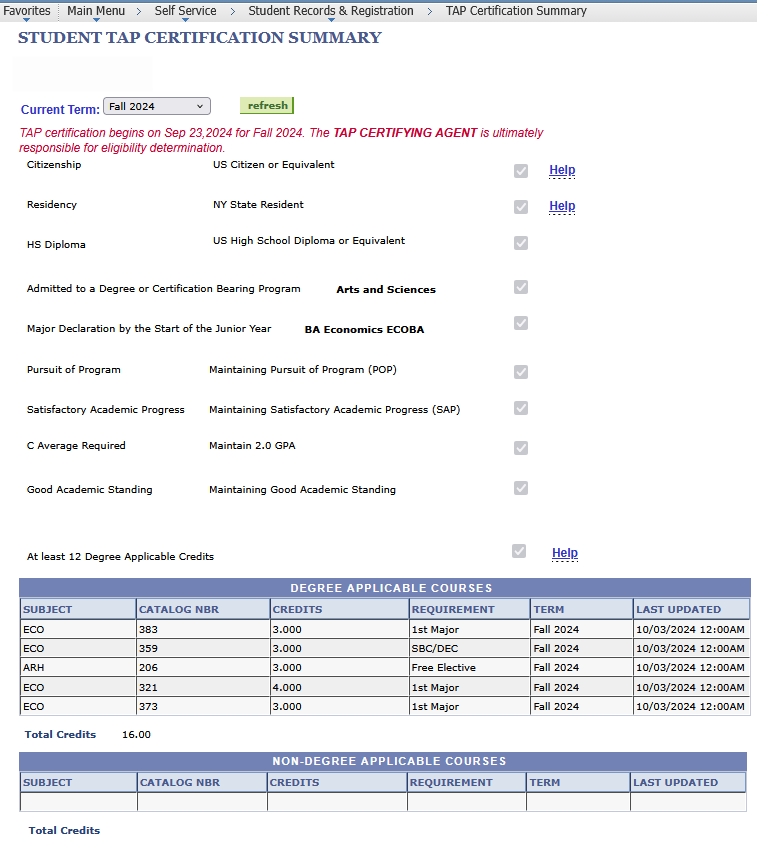The image size is (757, 845).
Task: Toggle the Residency checkbox
Action: pos(520,207)
